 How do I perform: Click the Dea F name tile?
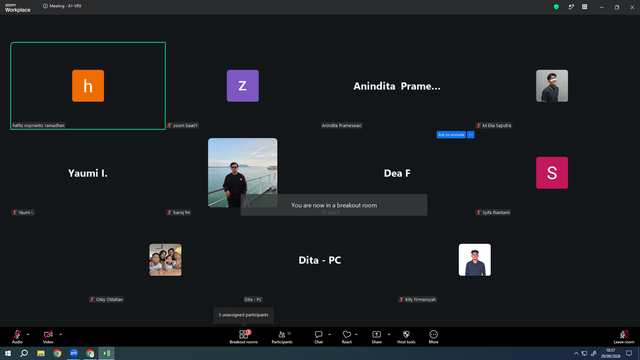pos(397,173)
